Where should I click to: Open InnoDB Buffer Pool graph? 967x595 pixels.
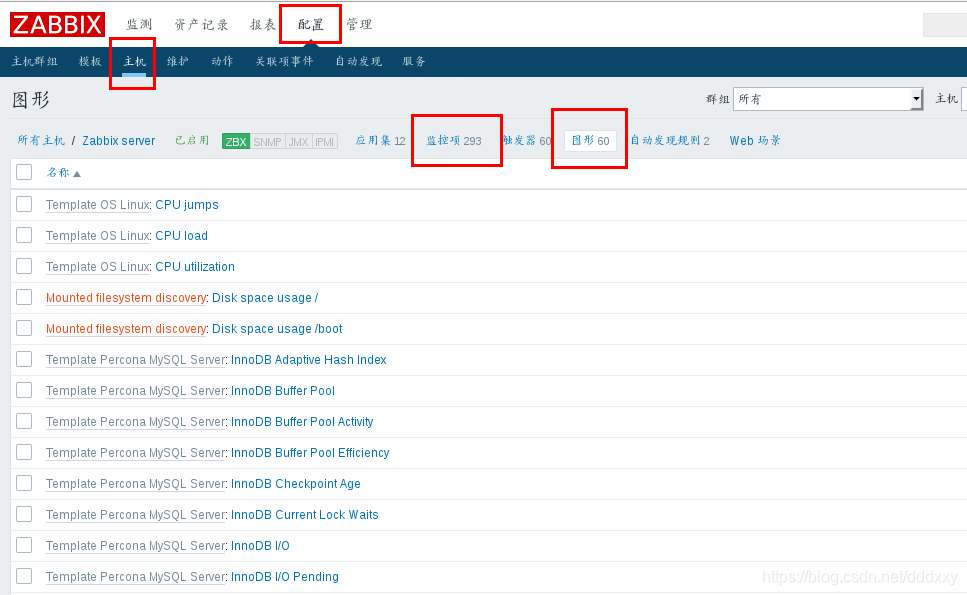(x=283, y=391)
